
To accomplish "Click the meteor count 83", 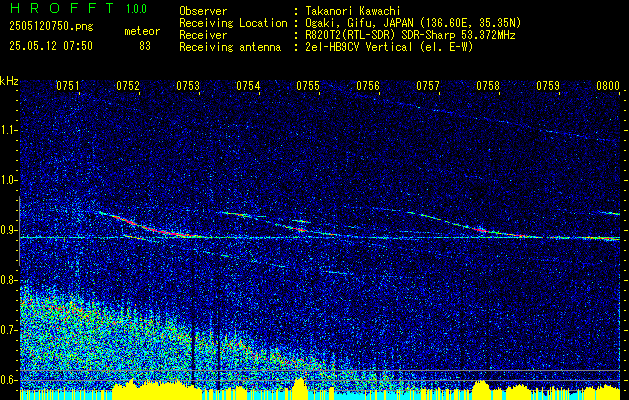I will [x=145, y=46].
